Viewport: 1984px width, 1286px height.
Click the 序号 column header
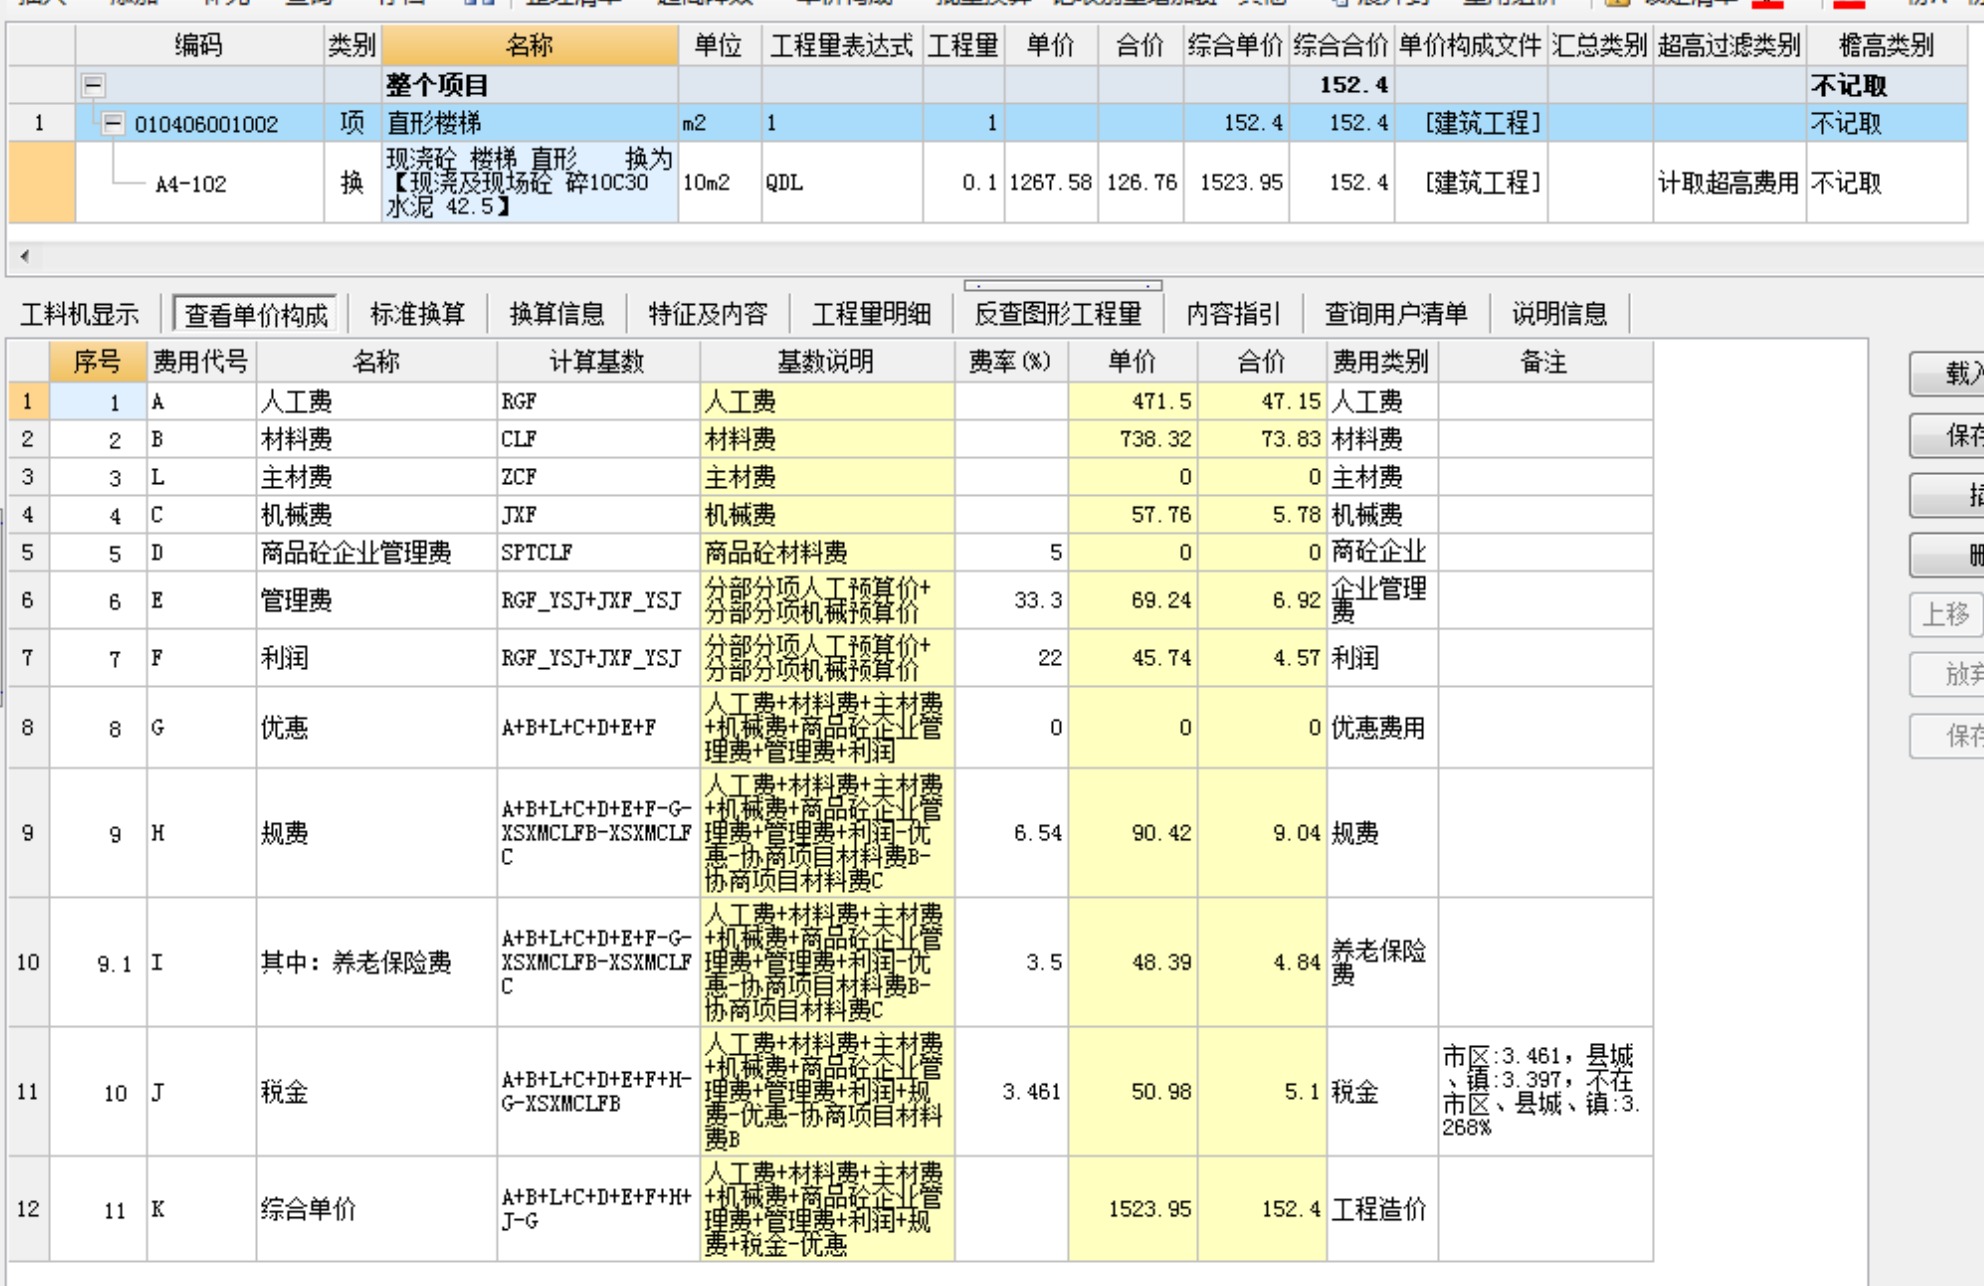tap(97, 361)
